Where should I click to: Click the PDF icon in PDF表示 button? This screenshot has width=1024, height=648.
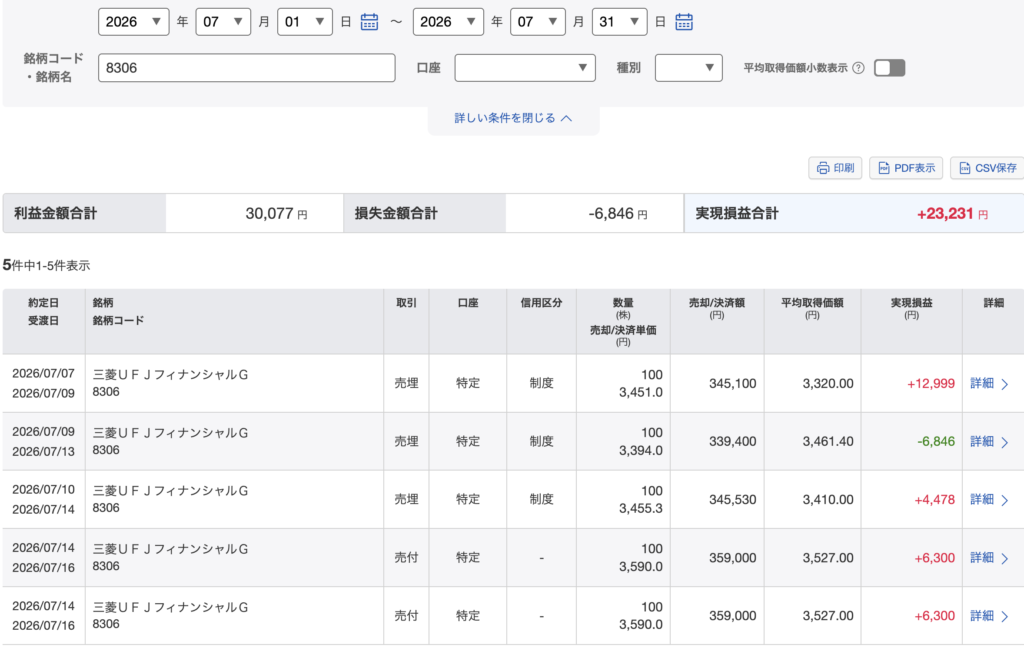pyautogui.click(x=884, y=168)
